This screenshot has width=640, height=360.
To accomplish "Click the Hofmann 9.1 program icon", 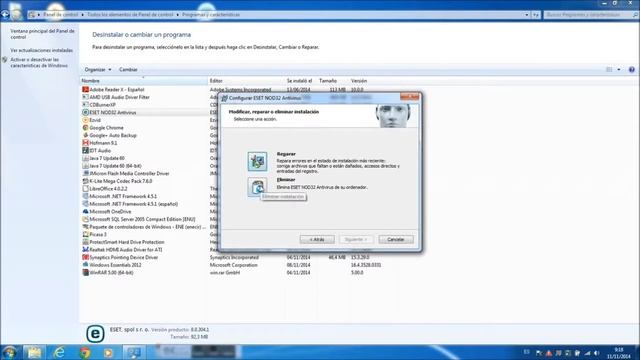I will coord(85,143).
